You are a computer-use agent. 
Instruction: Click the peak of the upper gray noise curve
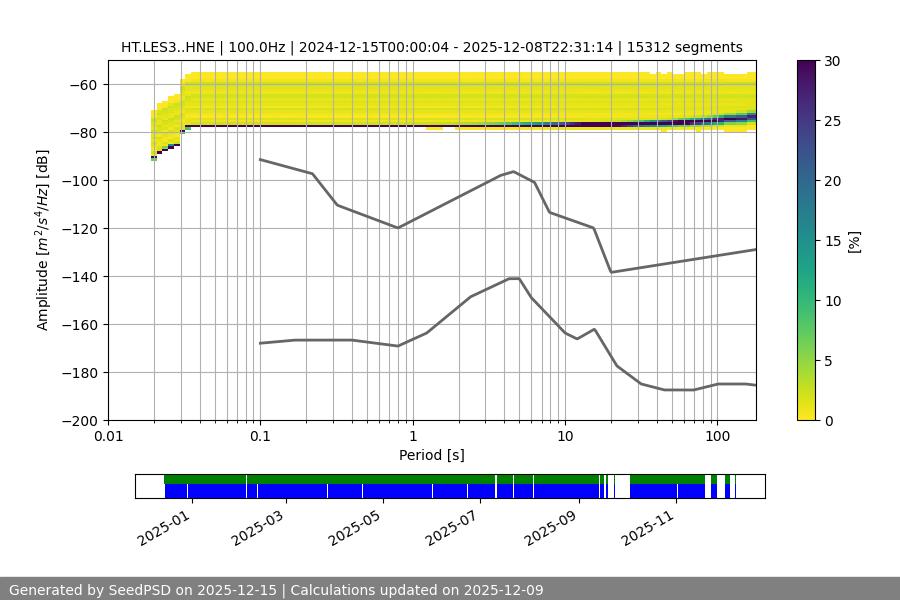(x=514, y=171)
